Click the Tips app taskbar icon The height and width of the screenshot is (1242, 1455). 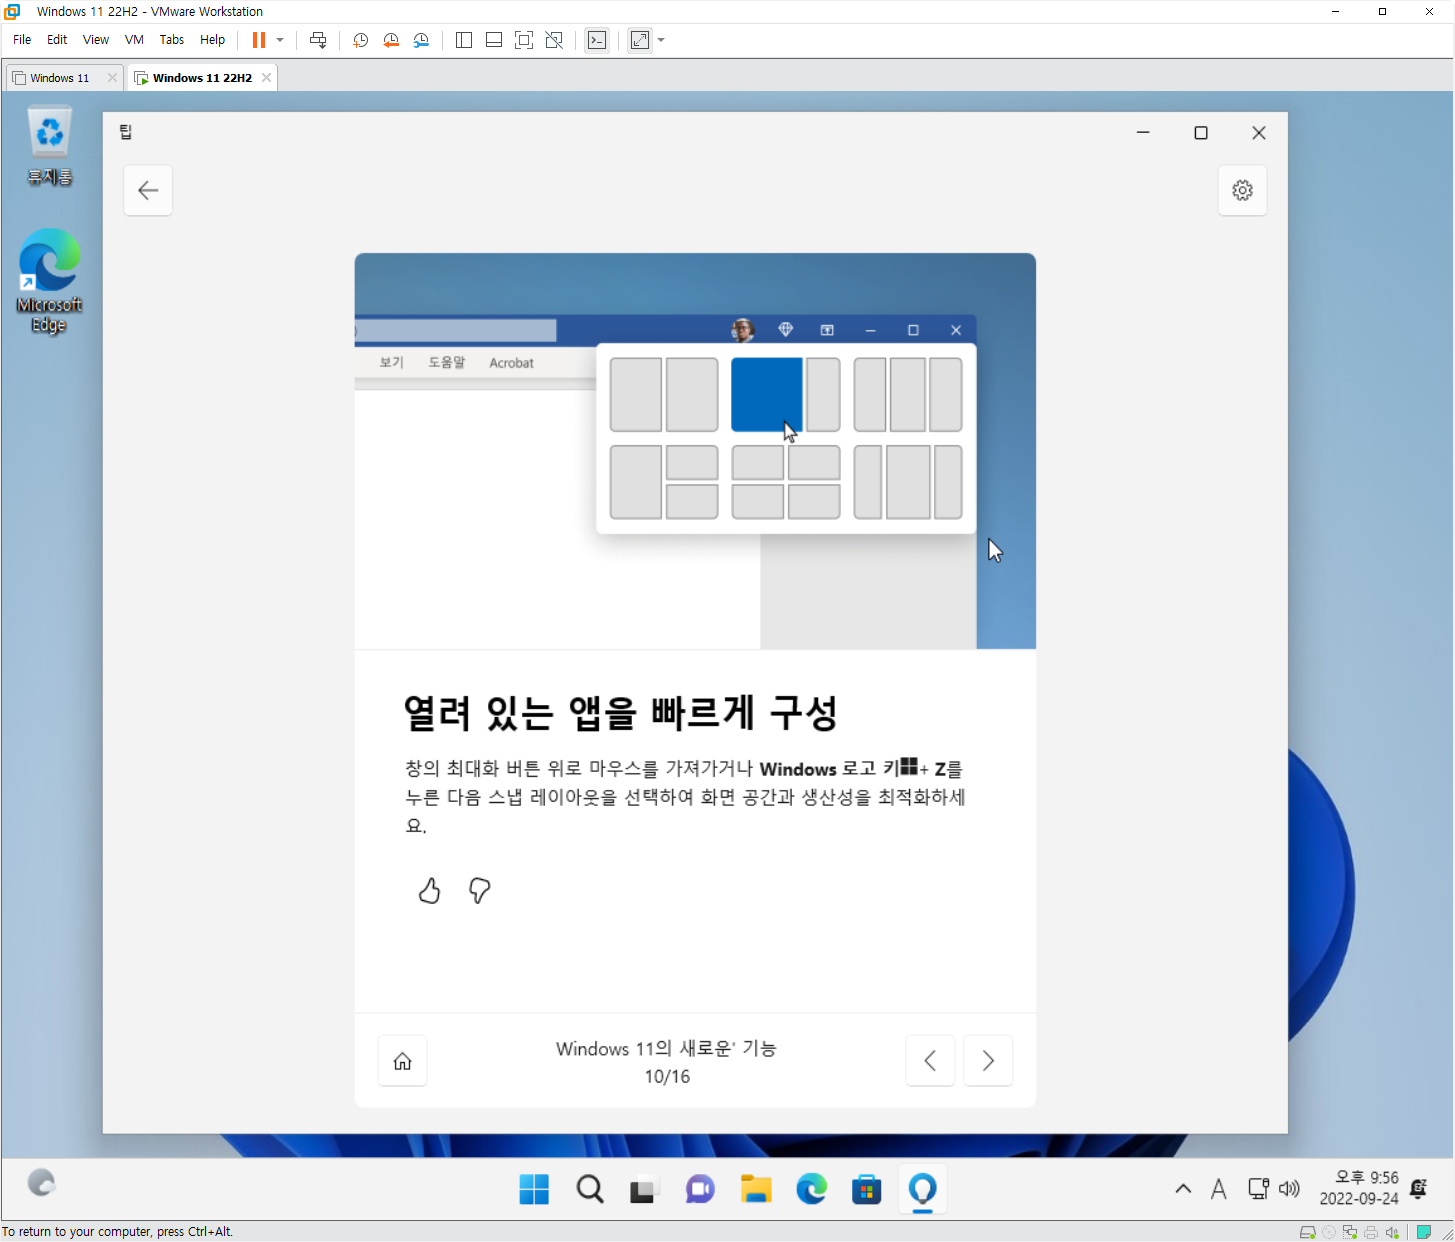[922, 1189]
